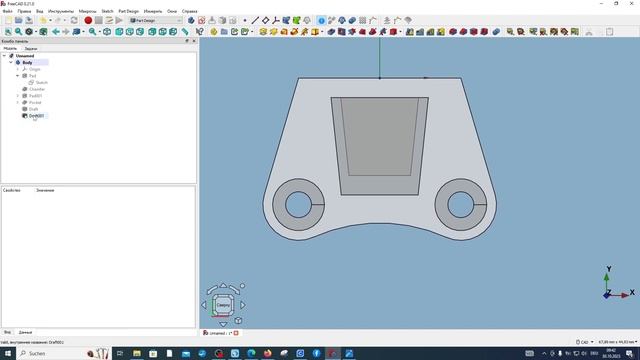Click the Fit all view icon

click(8, 31)
